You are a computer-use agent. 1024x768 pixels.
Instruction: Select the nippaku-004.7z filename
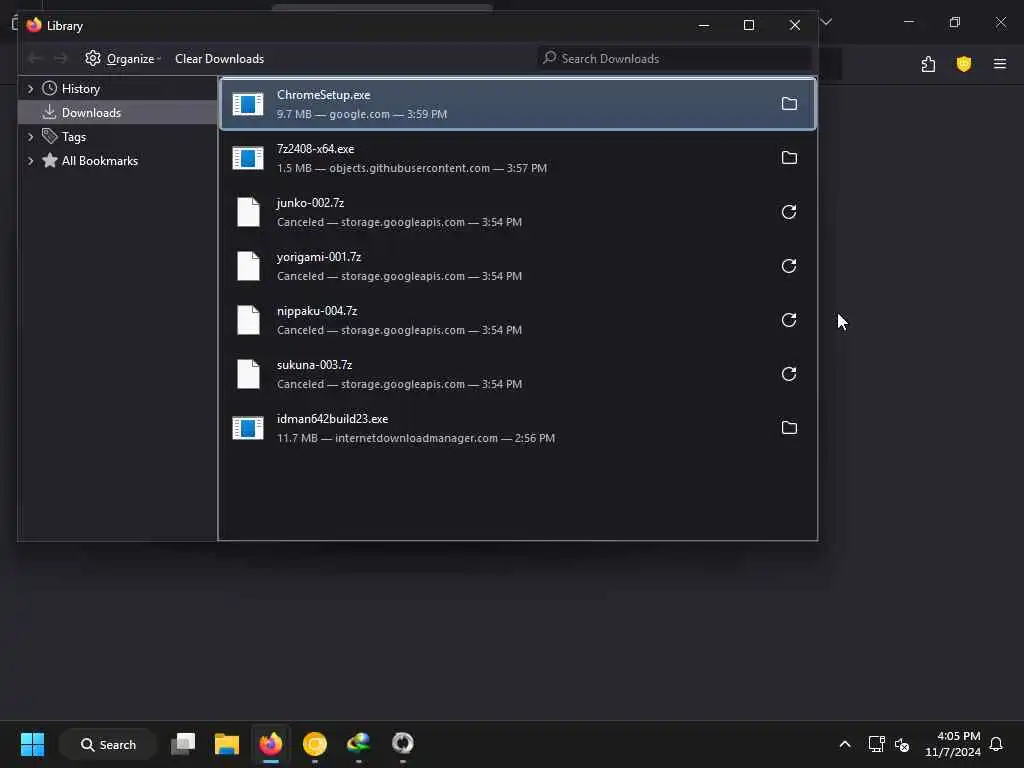(317, 312)
